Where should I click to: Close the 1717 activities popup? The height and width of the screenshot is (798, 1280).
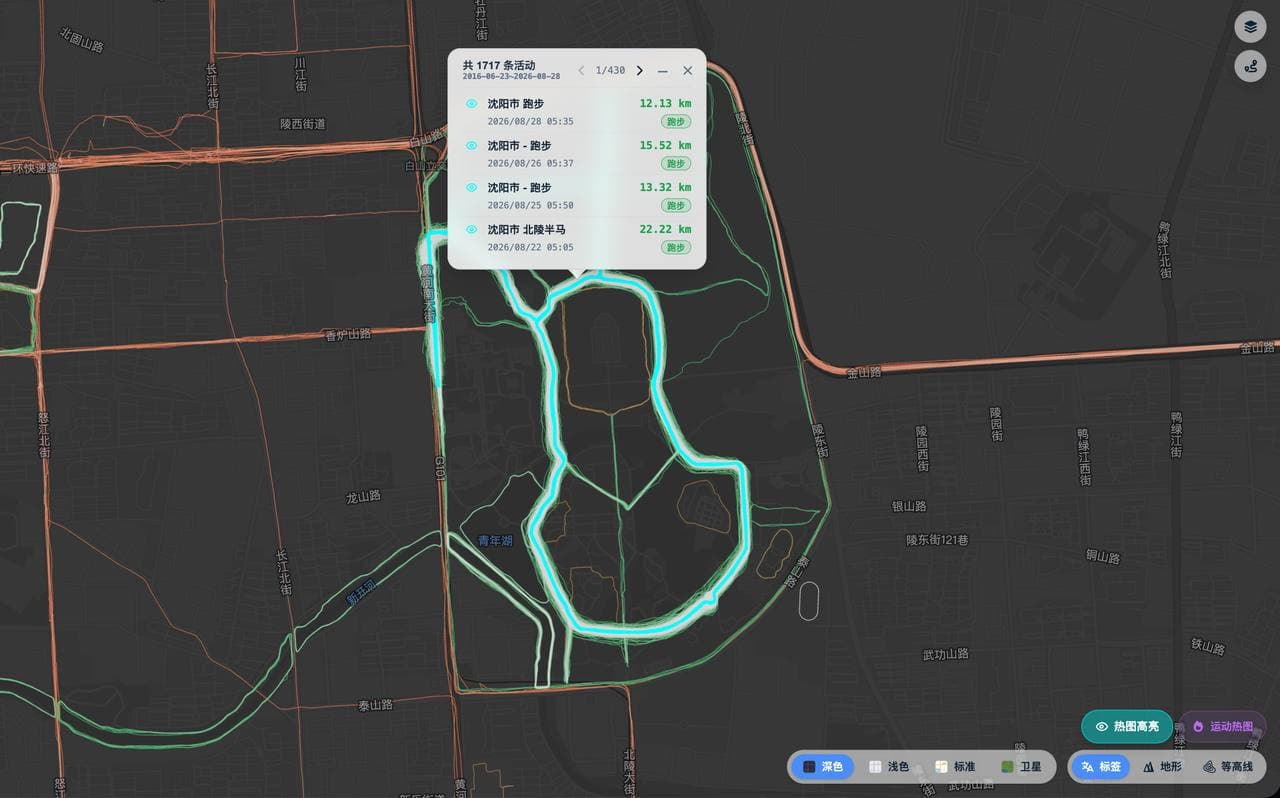(688, 70)
